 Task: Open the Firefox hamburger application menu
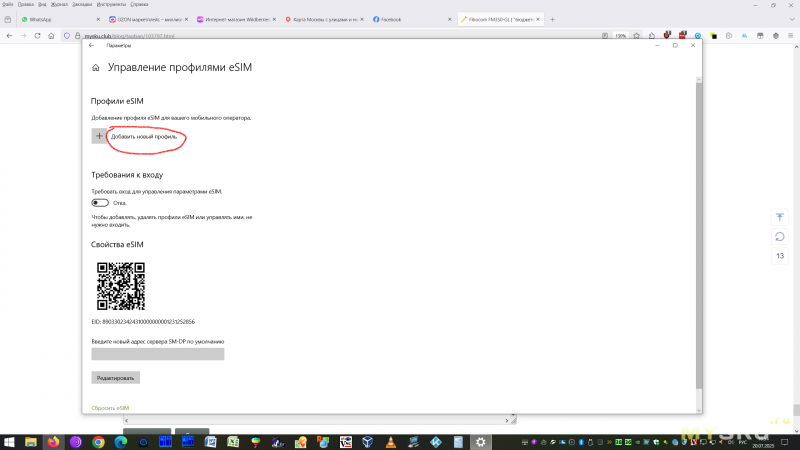[790, 36]
